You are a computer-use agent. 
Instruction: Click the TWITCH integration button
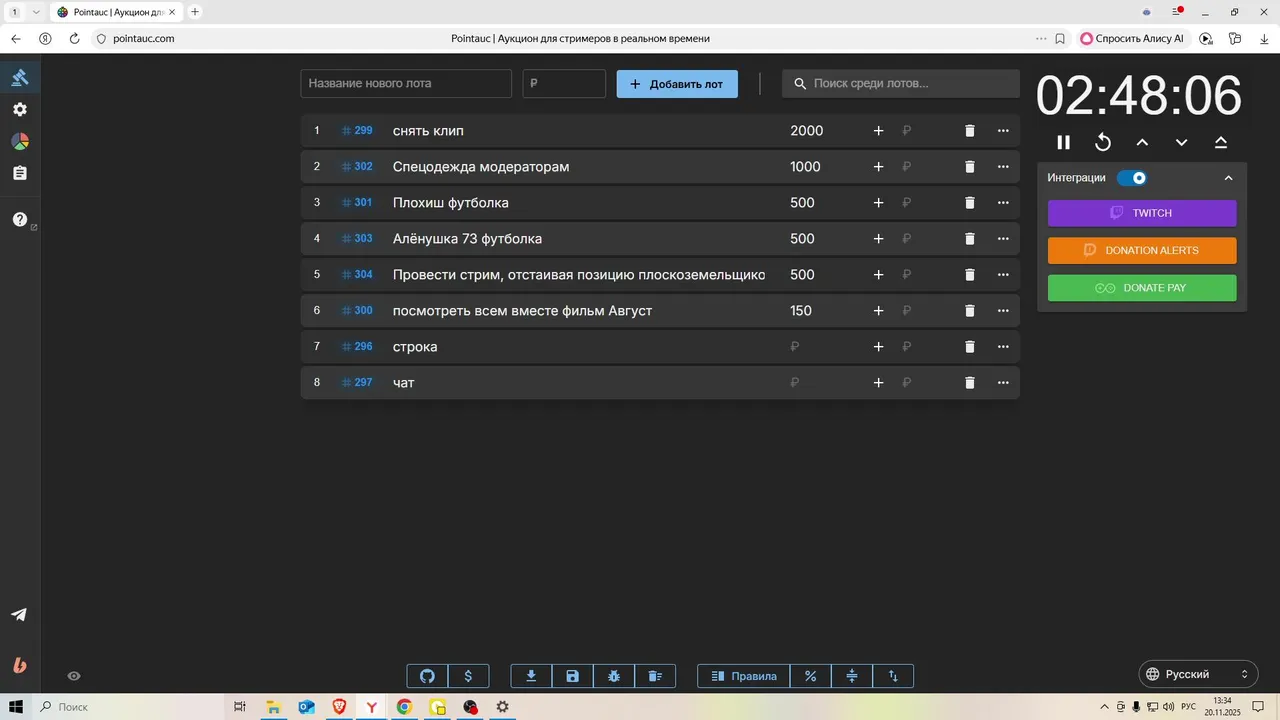point(1142,213)
